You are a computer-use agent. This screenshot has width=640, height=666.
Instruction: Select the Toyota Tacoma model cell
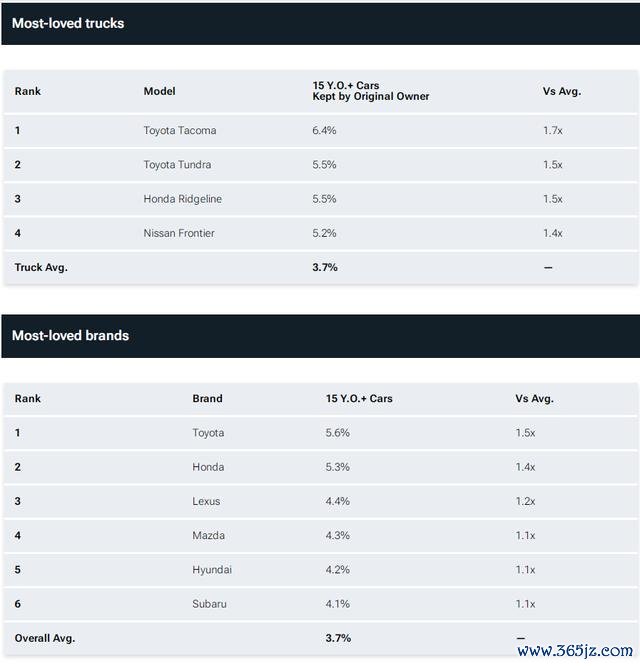(x=180, y=130)
